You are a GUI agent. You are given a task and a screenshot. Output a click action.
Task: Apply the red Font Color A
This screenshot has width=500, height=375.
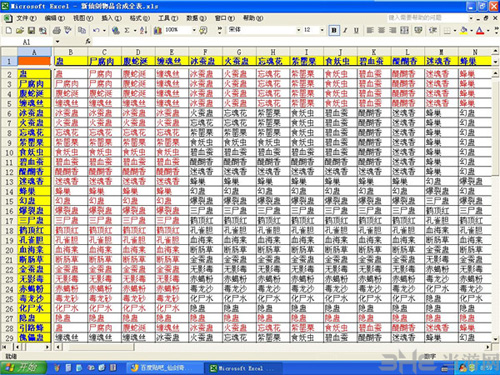(480, 30)
